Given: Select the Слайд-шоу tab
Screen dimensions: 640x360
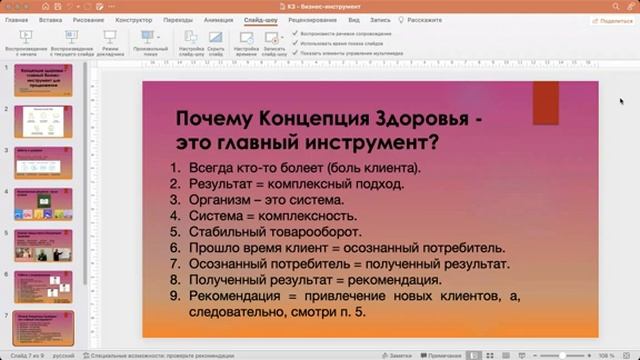Looking at the screenshot, I should 261,20.
